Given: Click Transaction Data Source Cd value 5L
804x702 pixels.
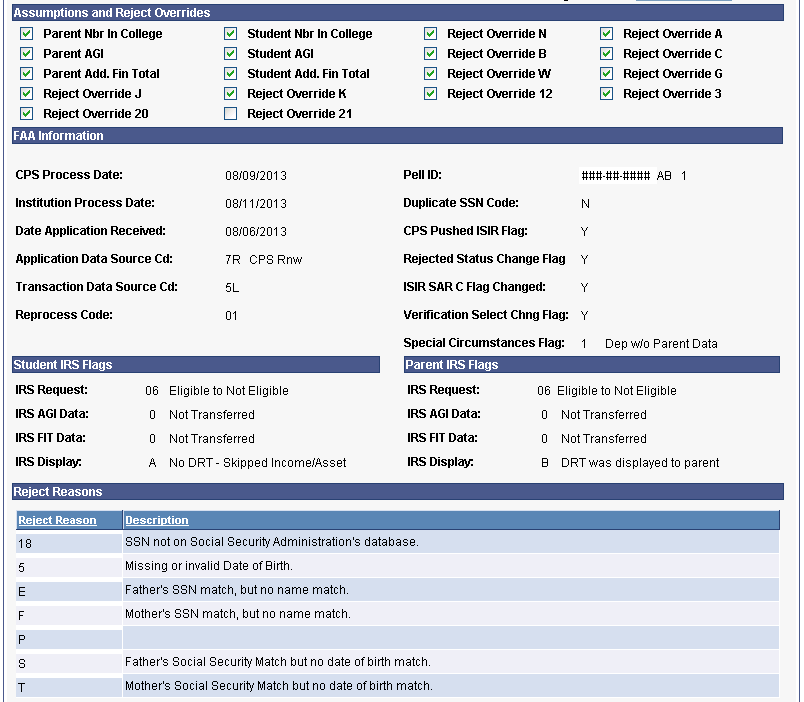Looking at the screenshot, I should tap(232, 288).
